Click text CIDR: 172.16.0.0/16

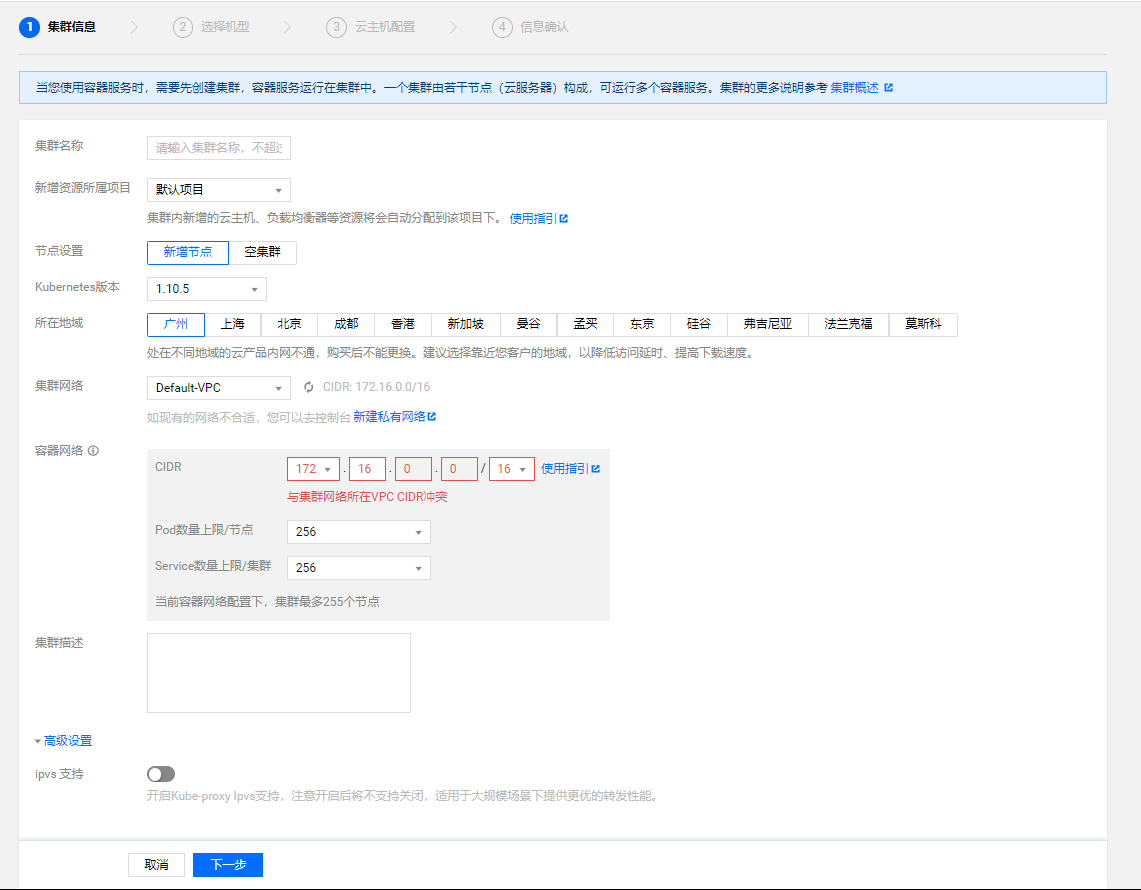376,387
